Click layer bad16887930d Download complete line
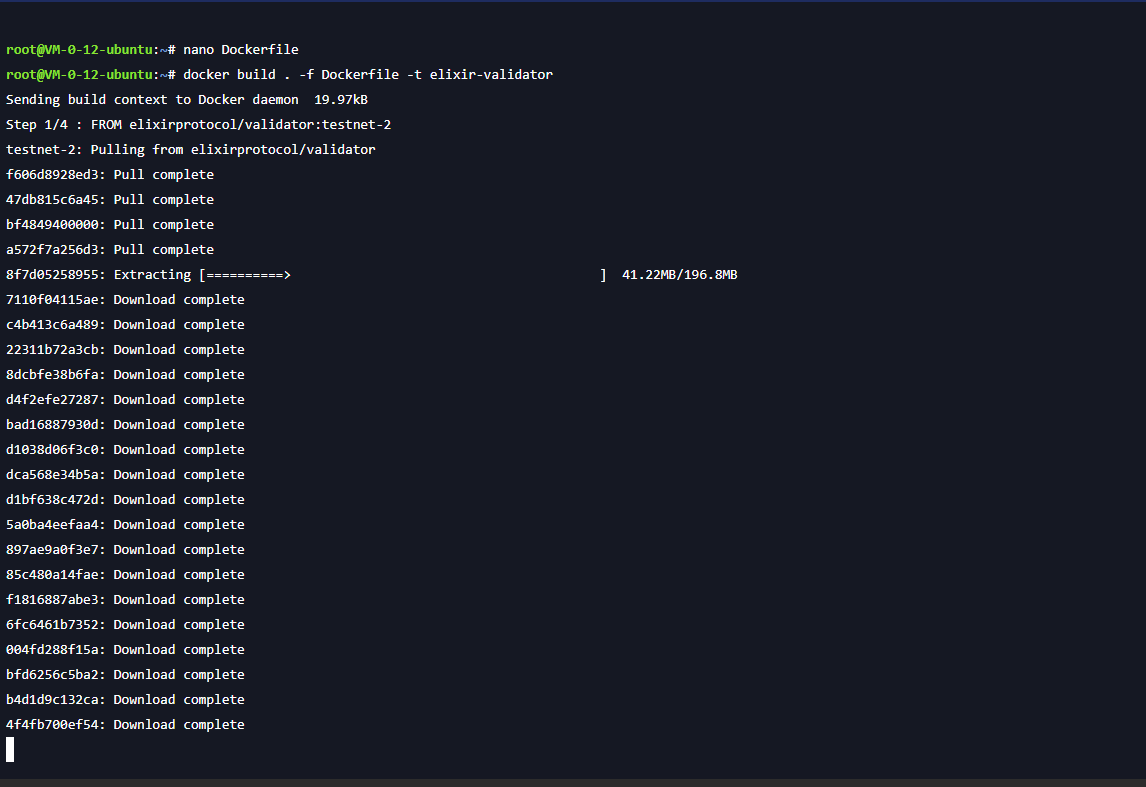 [125, 425]
